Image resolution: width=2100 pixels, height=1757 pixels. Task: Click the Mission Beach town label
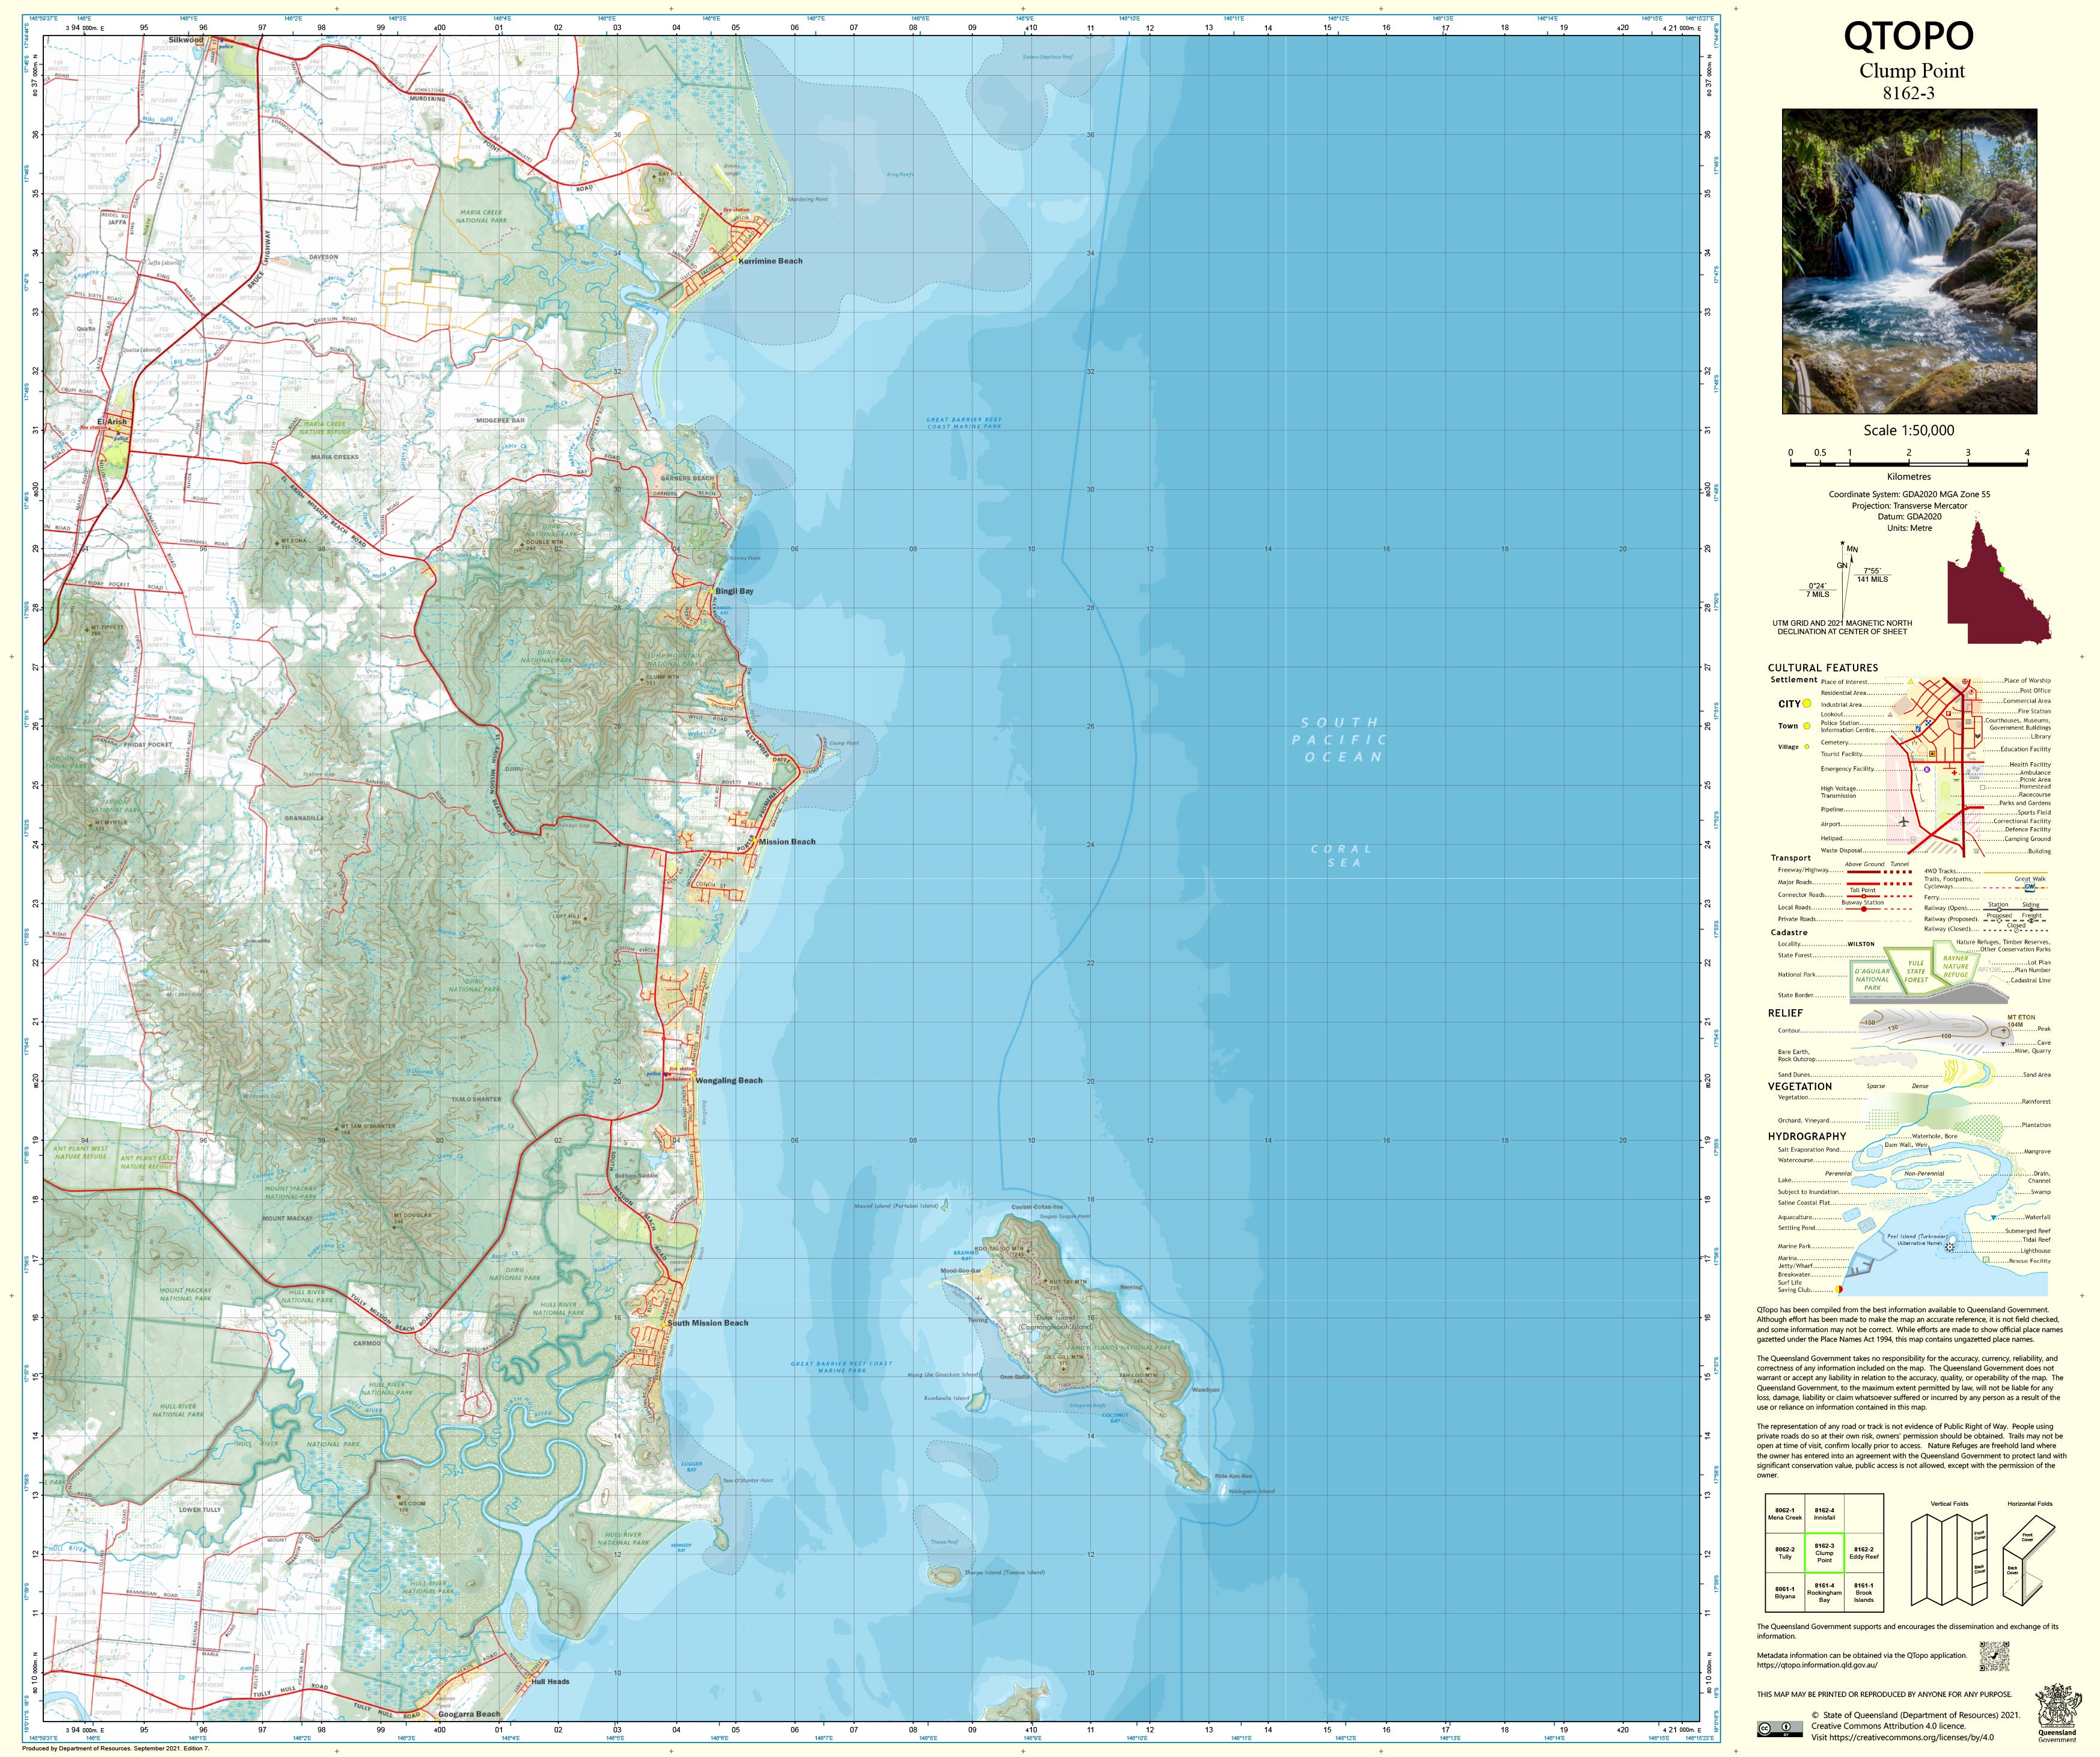click(x=787, y=842)
